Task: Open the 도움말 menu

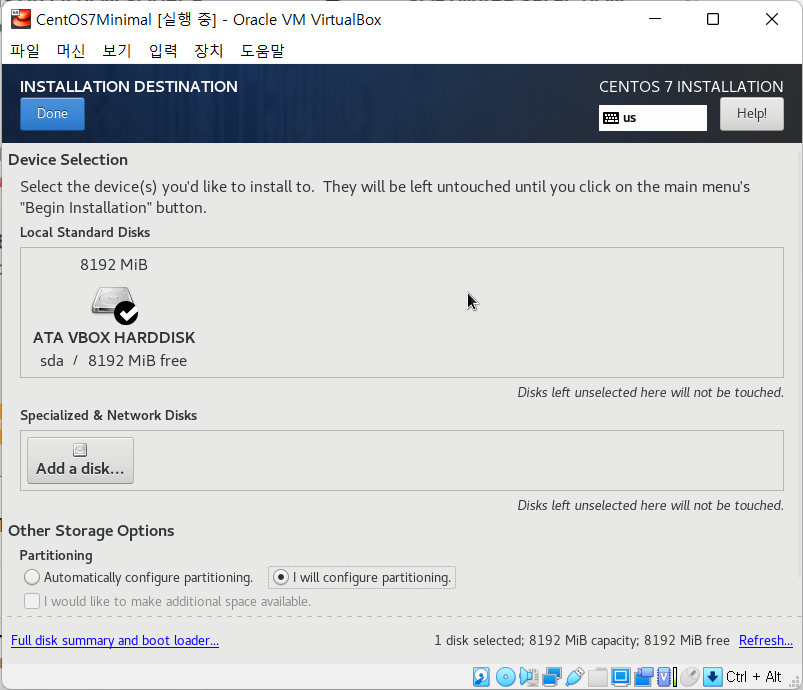Action: click(262, 50)
